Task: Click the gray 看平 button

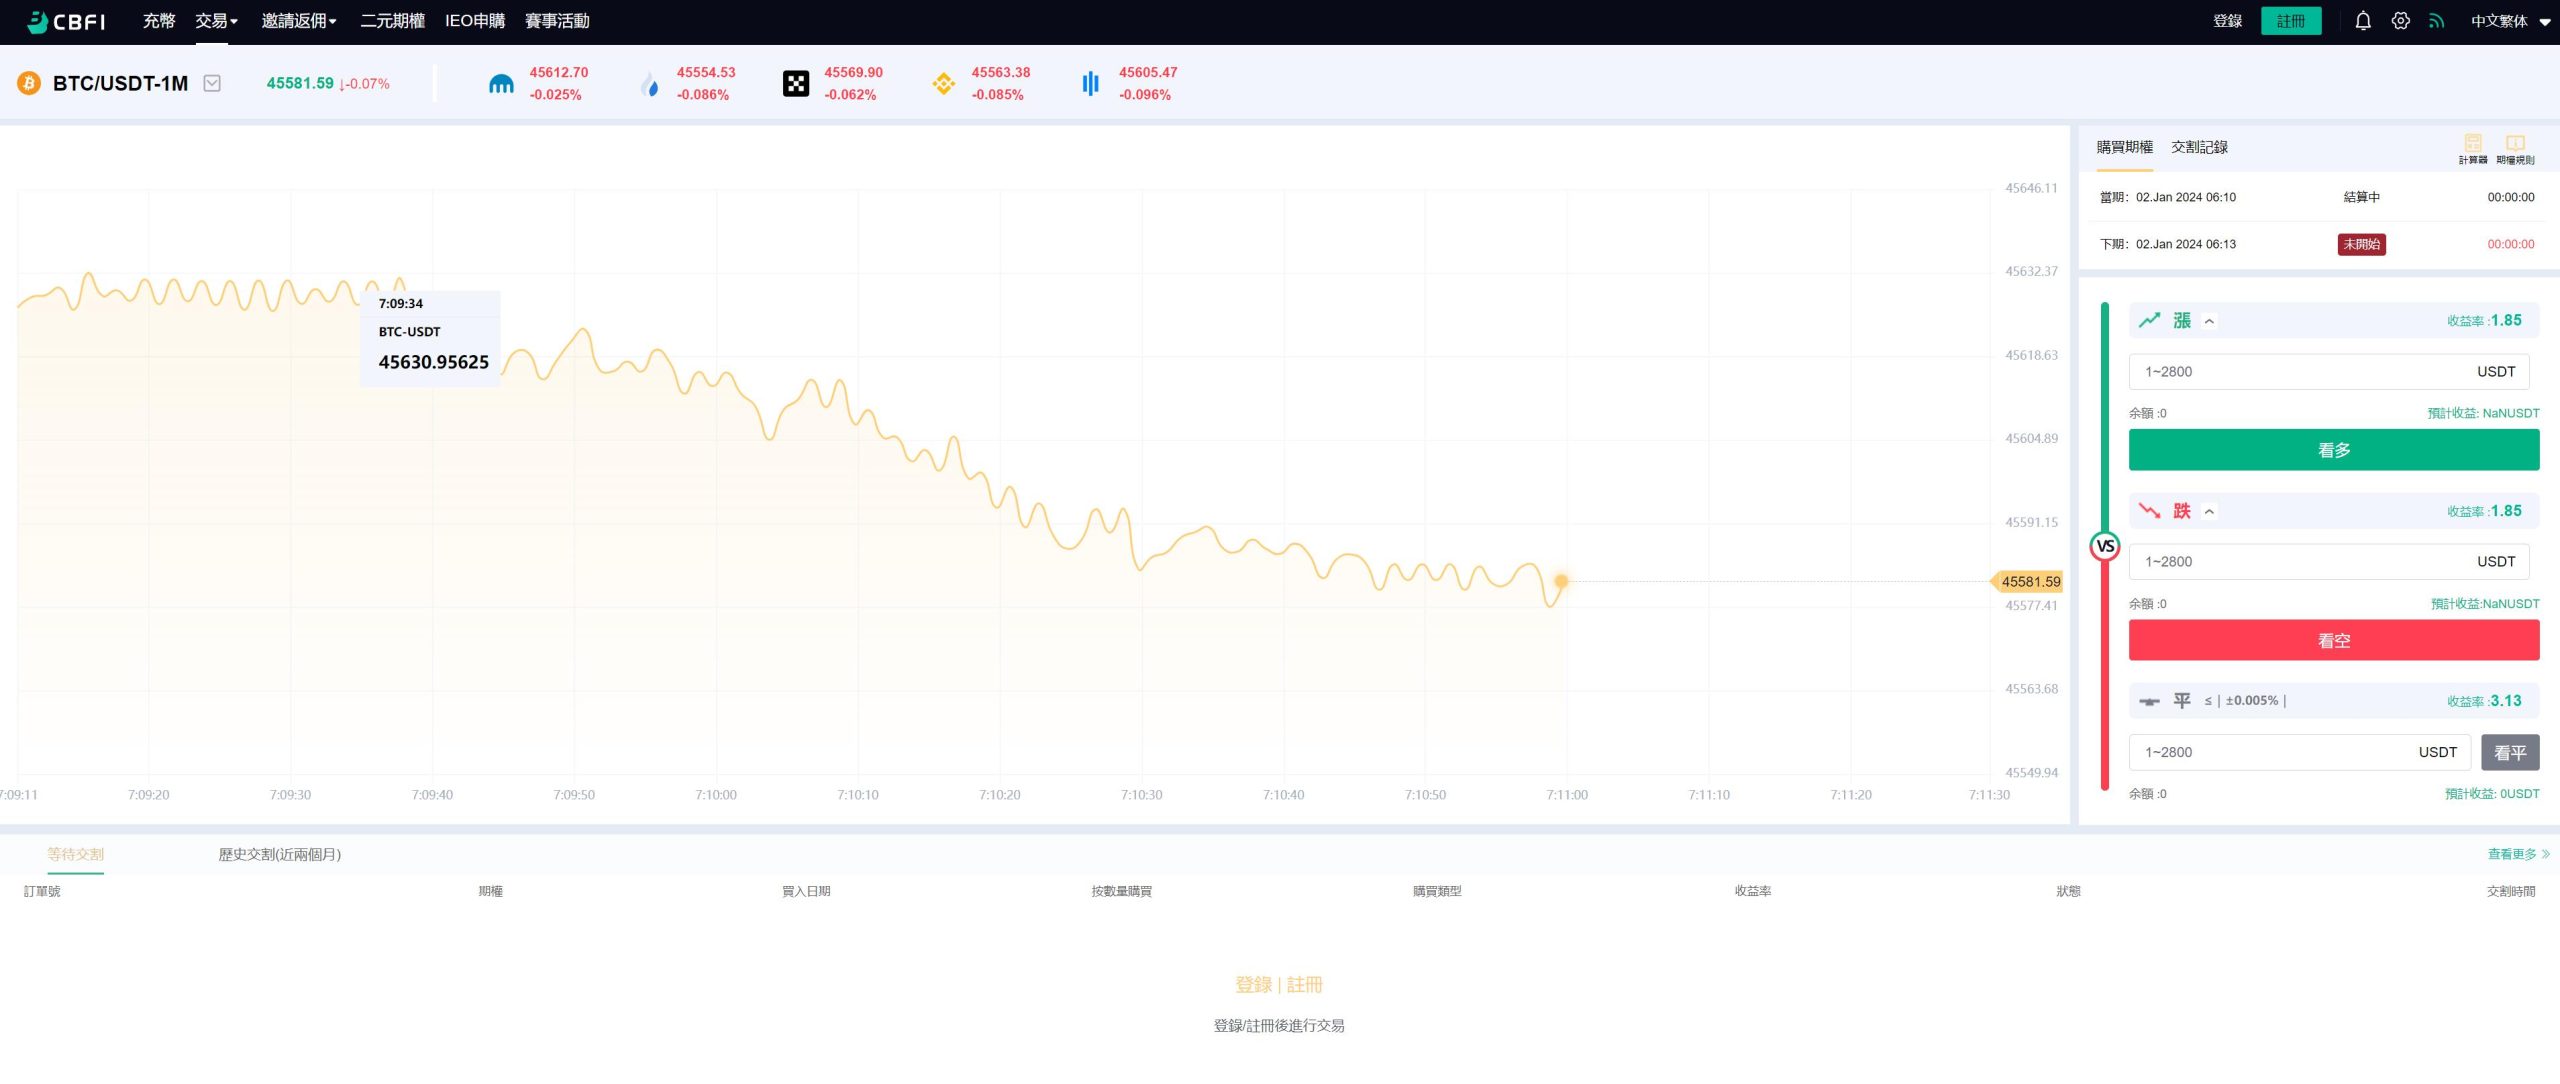Action: point(2509,752)
